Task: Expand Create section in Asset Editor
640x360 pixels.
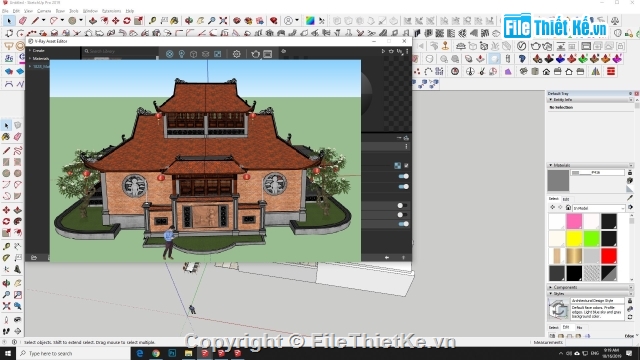Action: pos(30,51)
